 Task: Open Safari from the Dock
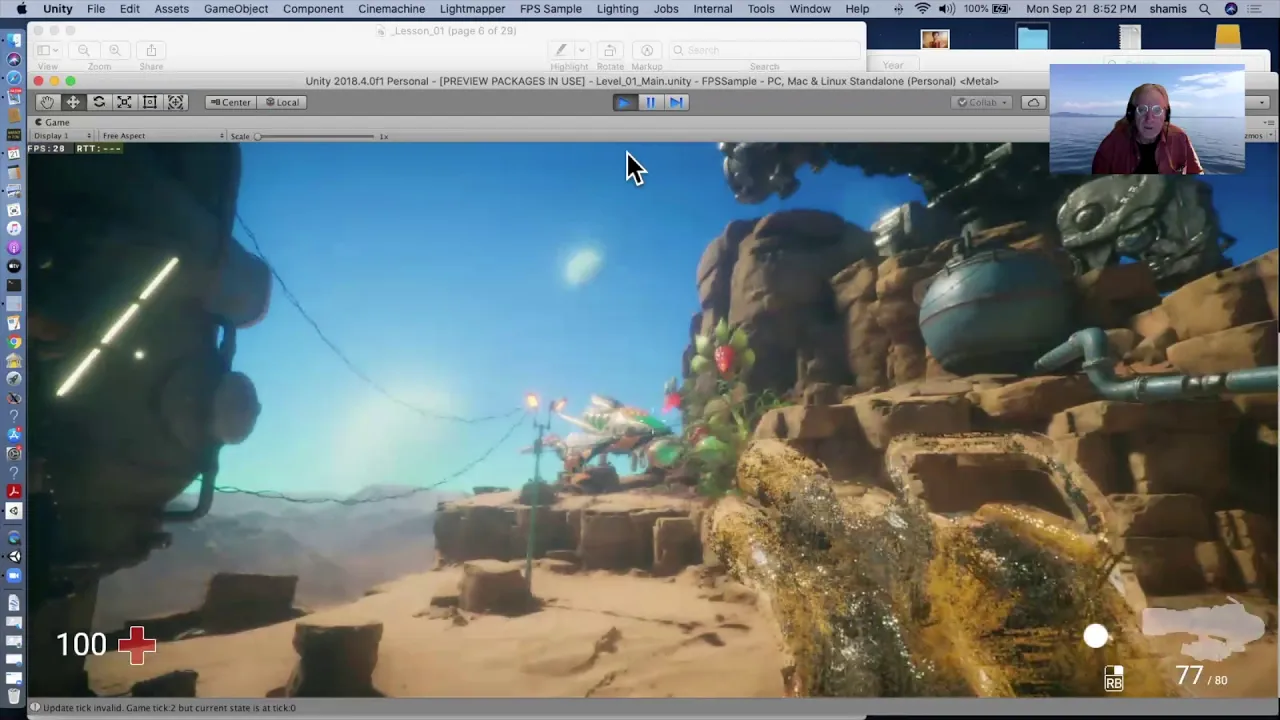point(14,79)
